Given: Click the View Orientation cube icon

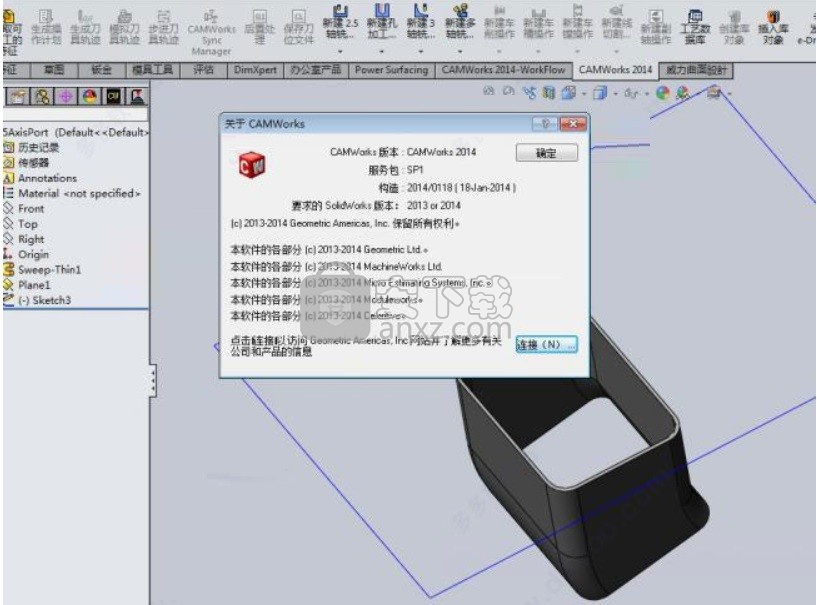Looking at the screenshot, I should pos(568,93).
